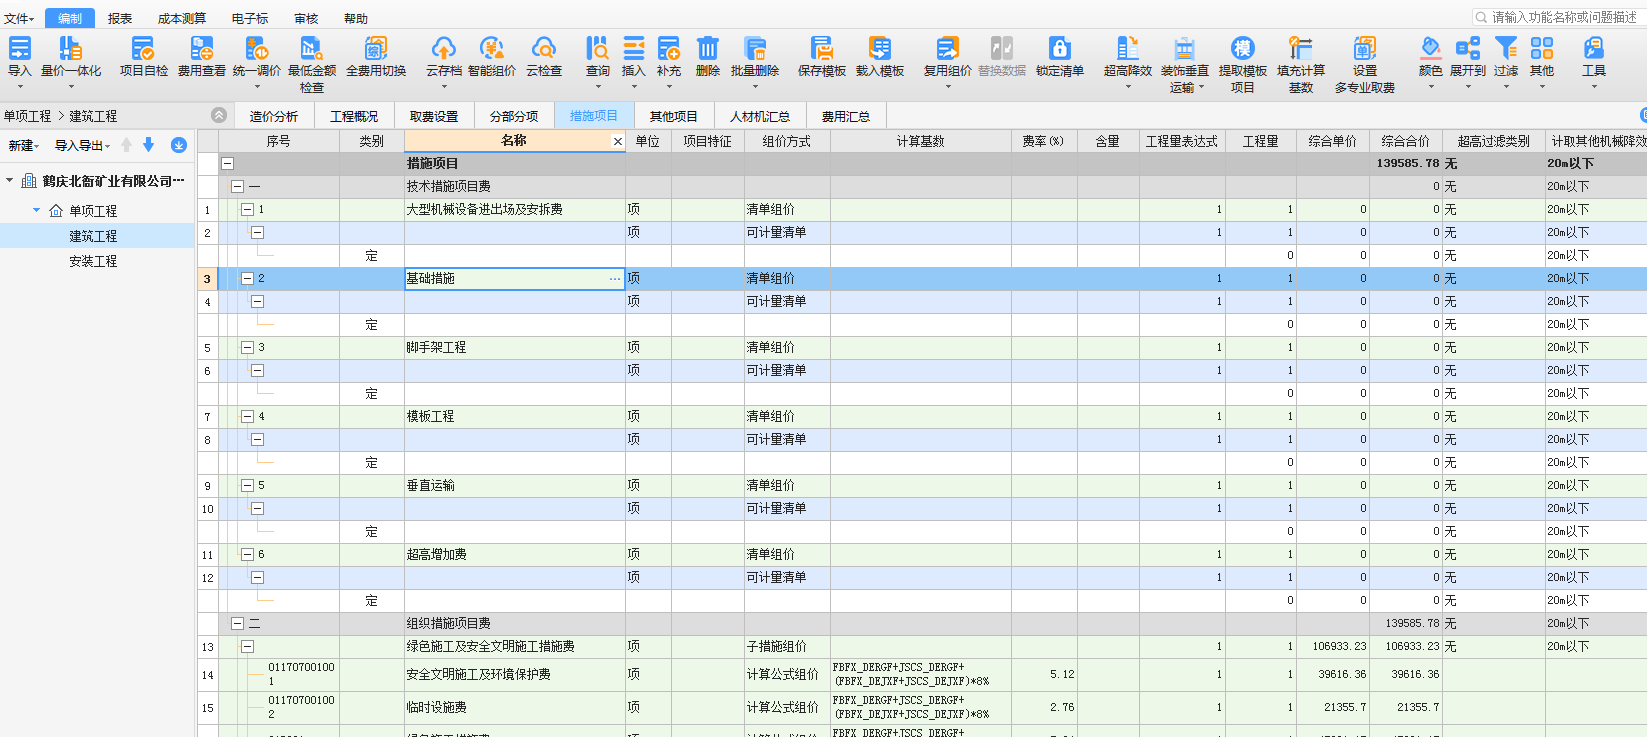Click 保存模板 save template icon
Viewport: 1647px width, 737px height.
tap(821, 56)
